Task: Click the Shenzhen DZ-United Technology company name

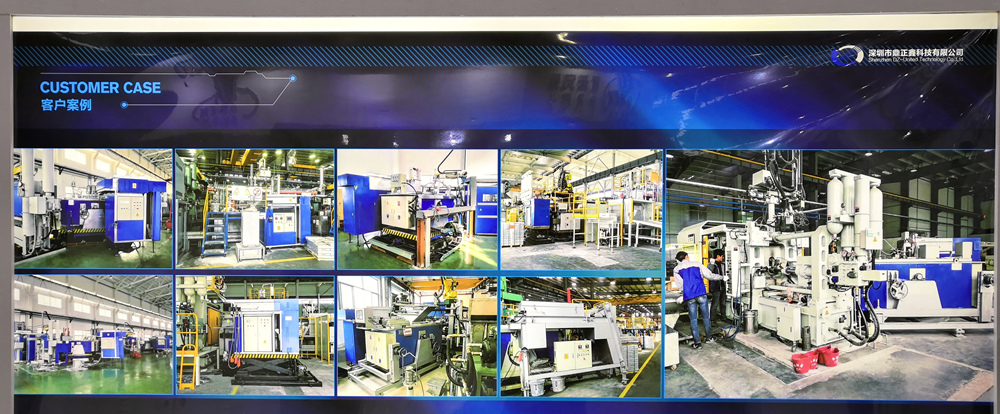Action: coord(915,55)
